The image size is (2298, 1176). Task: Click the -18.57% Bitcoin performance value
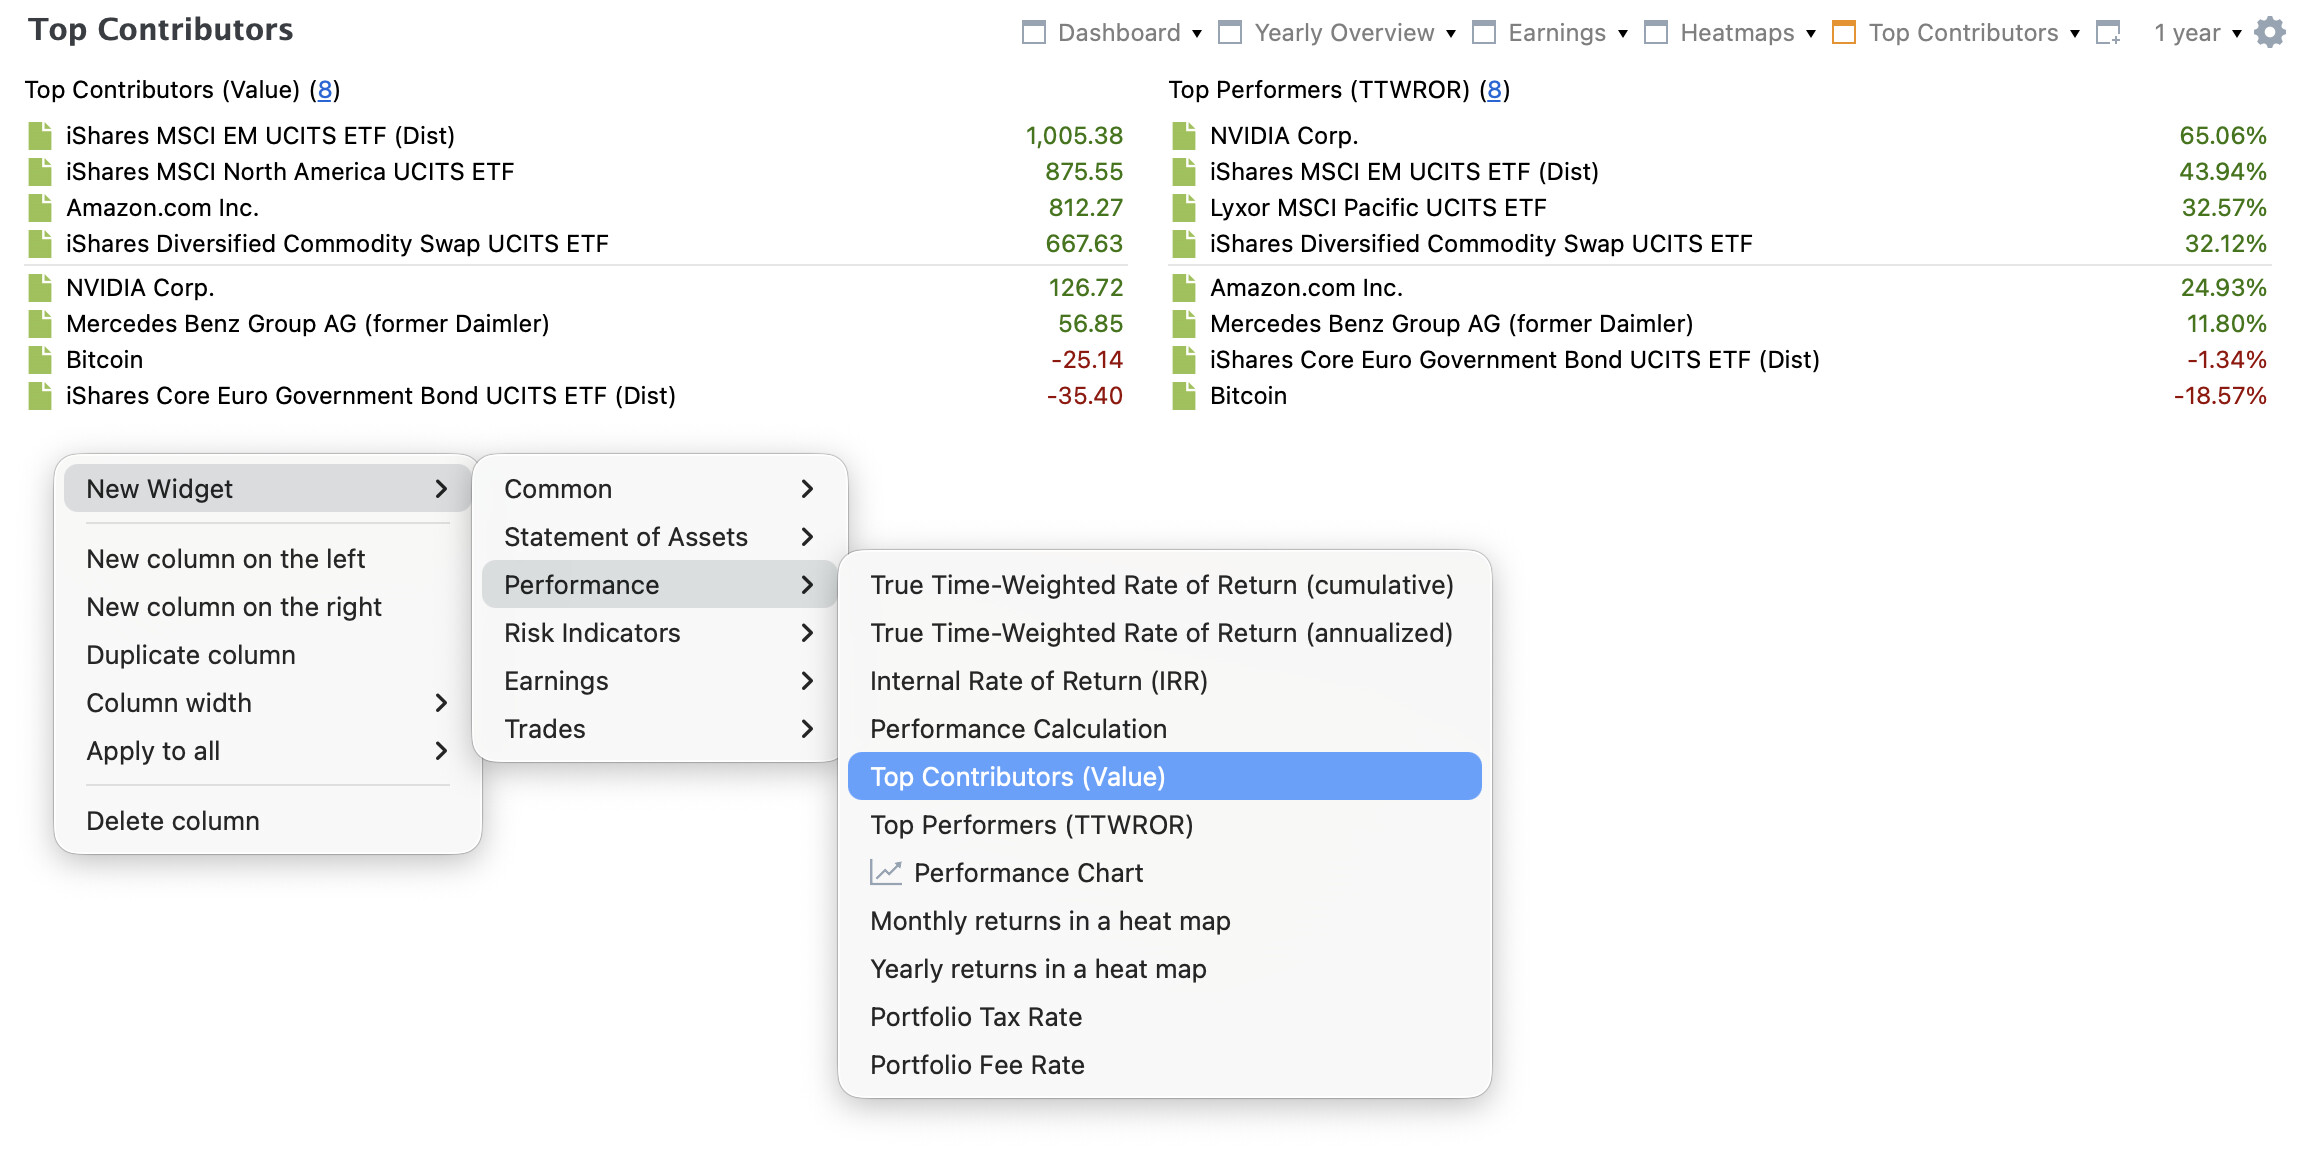(x=2220, y=396)
